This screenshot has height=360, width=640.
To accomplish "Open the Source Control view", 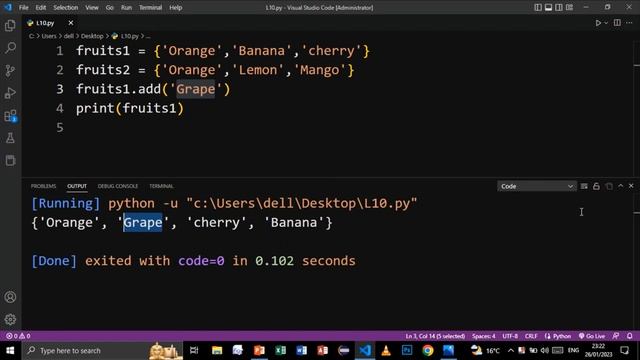I will pos(10,71).
